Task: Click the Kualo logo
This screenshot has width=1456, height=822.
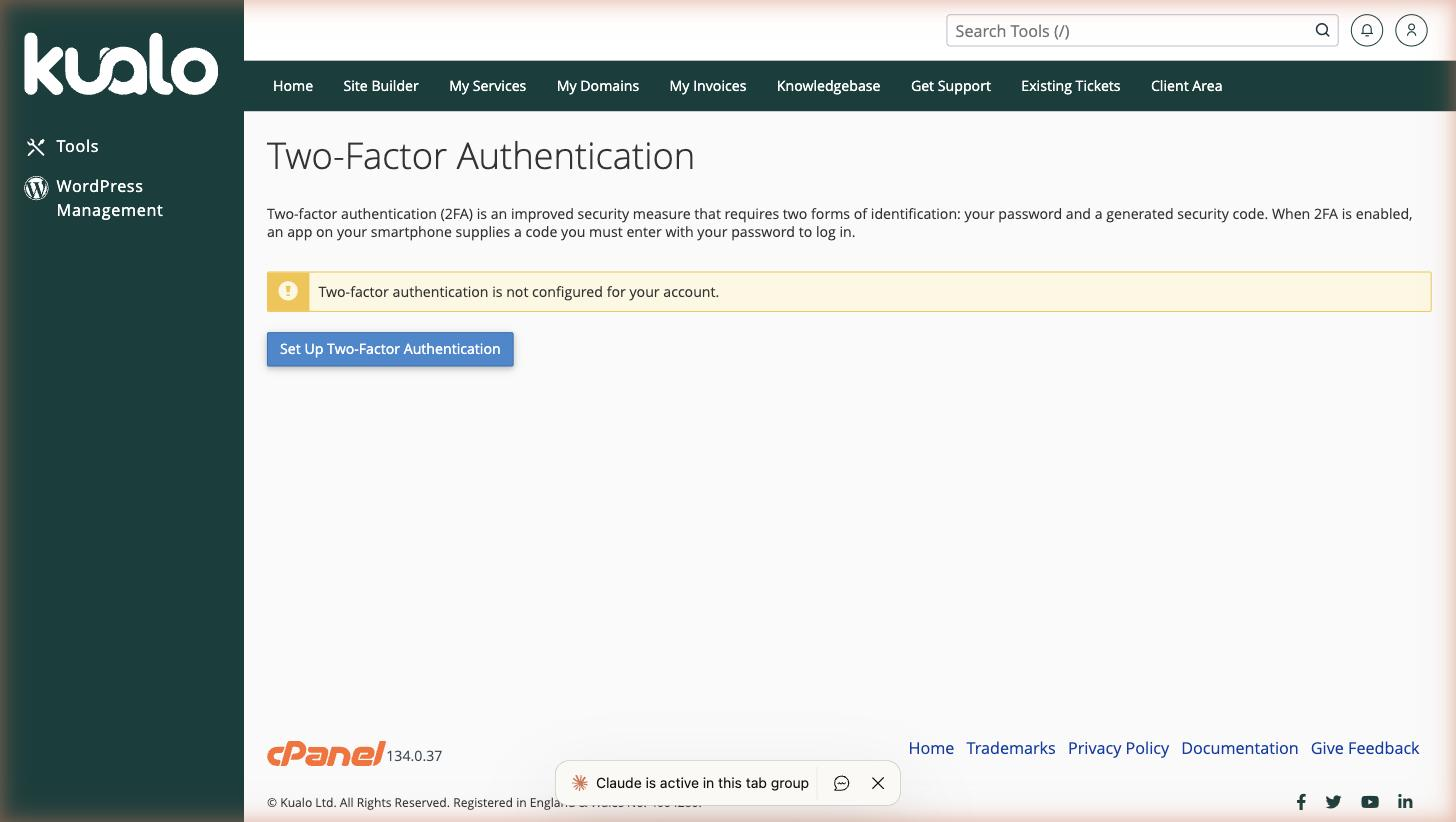Action: pyautogui.click(x=121, y=64)
